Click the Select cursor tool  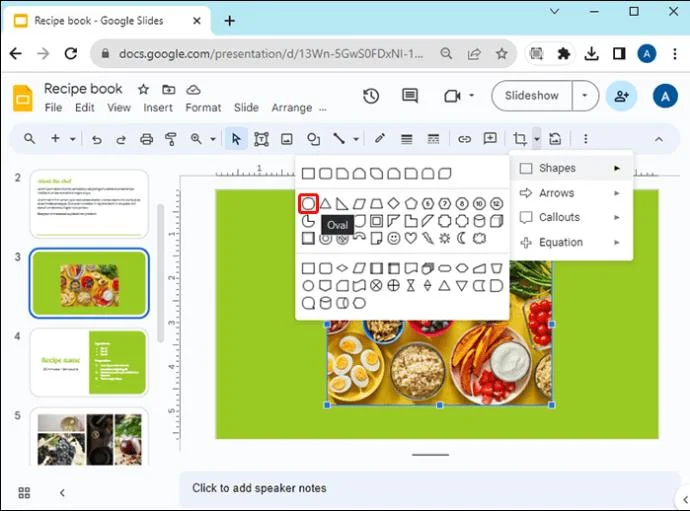click(x=236, y=139)
